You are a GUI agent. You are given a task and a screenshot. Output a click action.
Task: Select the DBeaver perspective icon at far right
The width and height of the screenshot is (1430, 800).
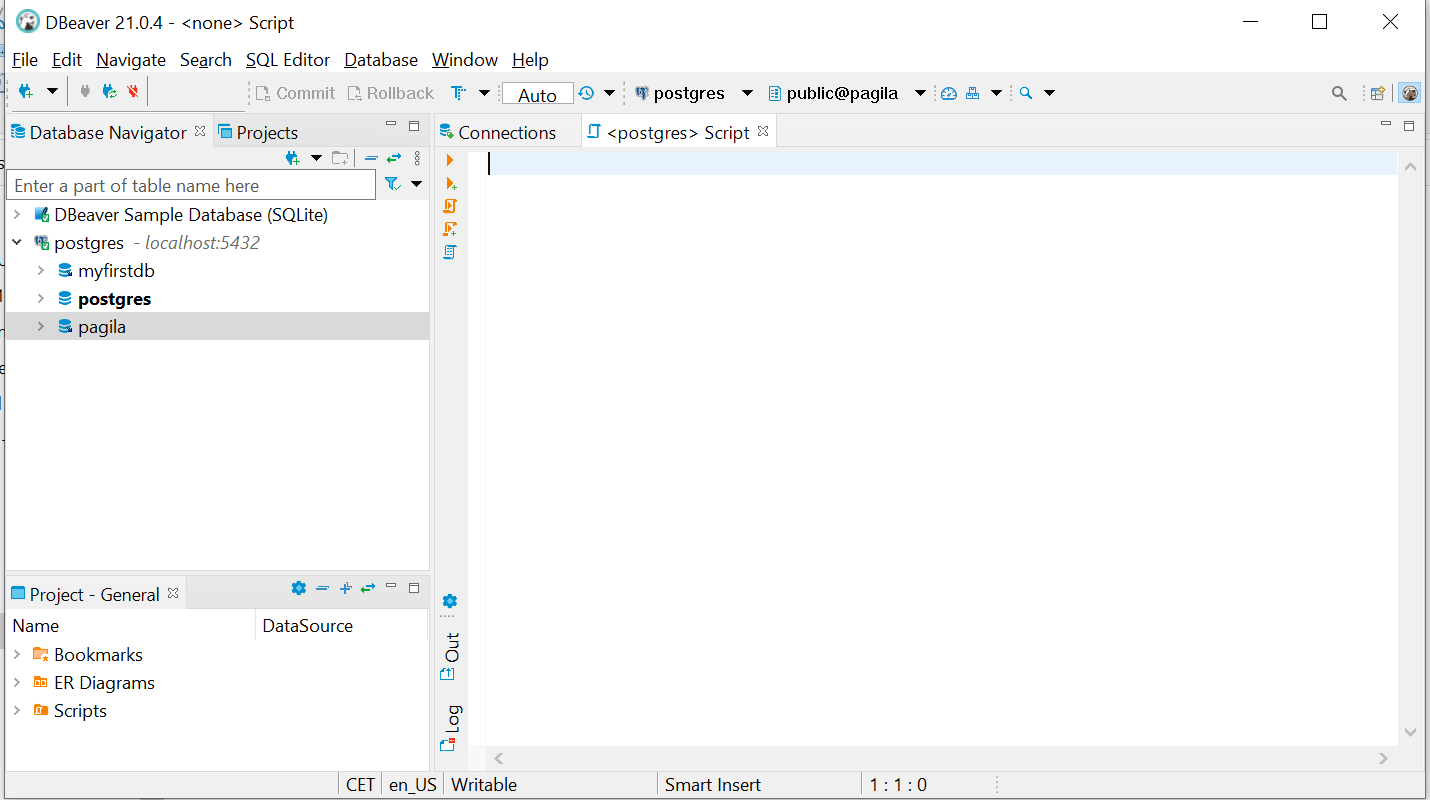[x=1410, y=93]
